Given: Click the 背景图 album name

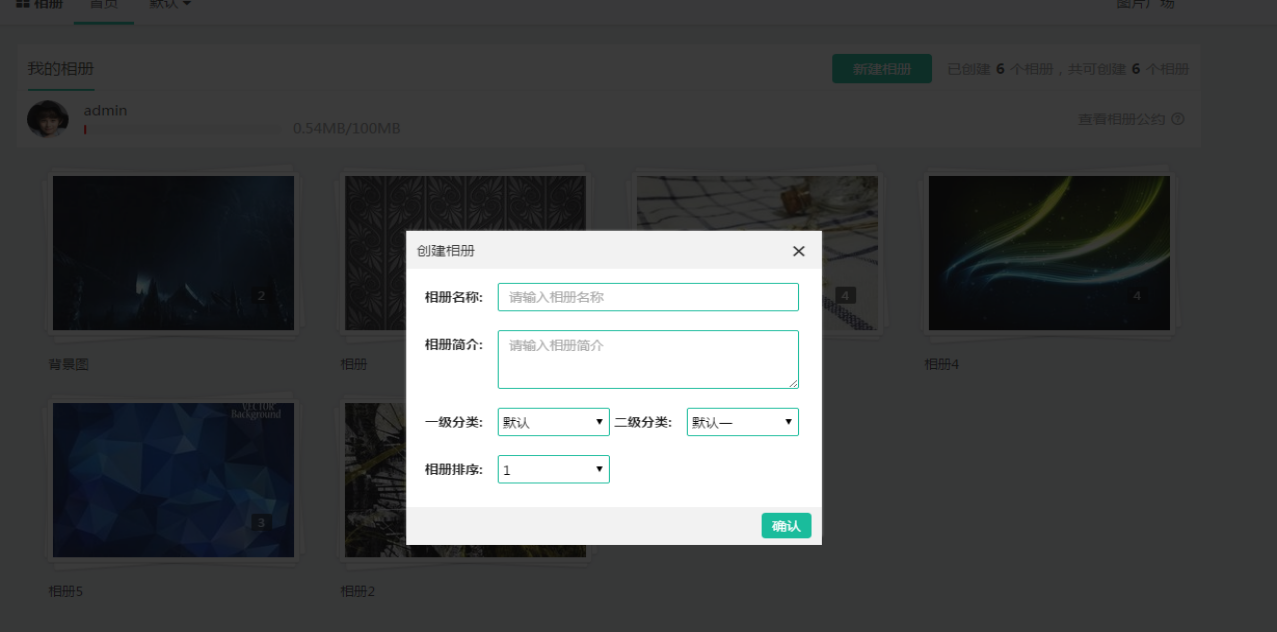Looking at the screenshot, I should [69, 365].
